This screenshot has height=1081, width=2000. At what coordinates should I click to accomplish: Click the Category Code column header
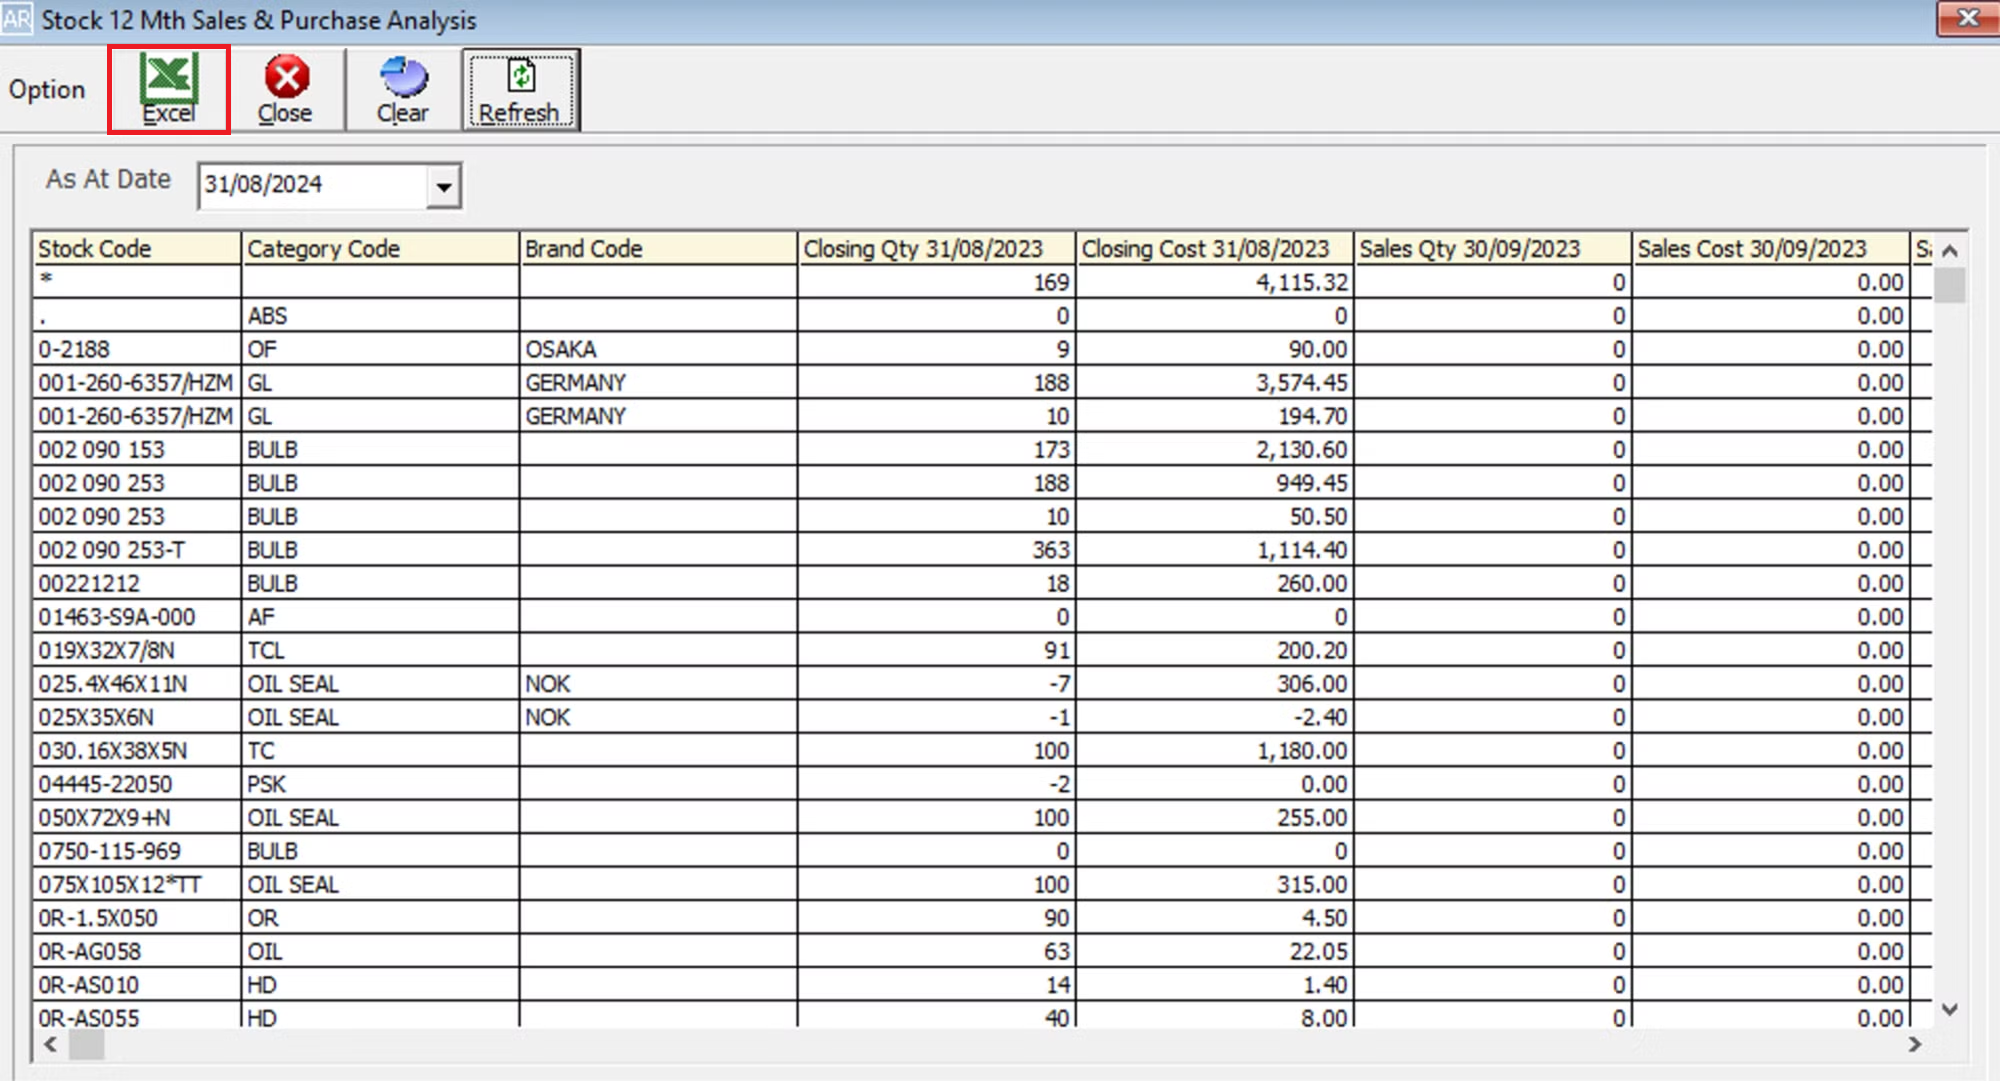380,248
